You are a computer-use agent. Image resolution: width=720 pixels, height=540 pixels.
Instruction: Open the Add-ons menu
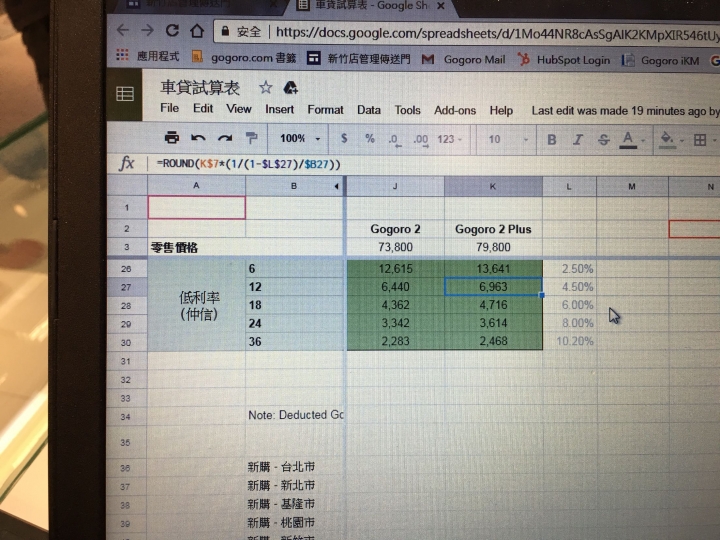pyautogui.click(x=455, y=111)
